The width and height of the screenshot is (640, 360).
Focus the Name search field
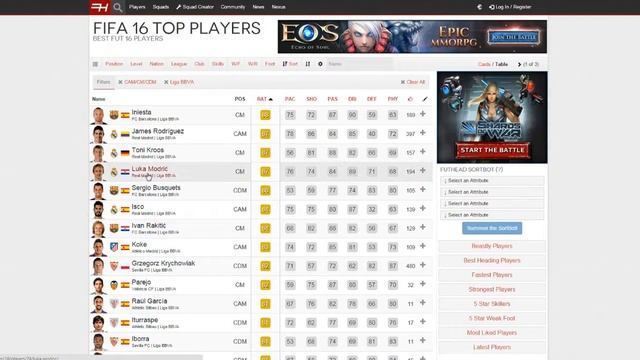click(x=359, y=64)
